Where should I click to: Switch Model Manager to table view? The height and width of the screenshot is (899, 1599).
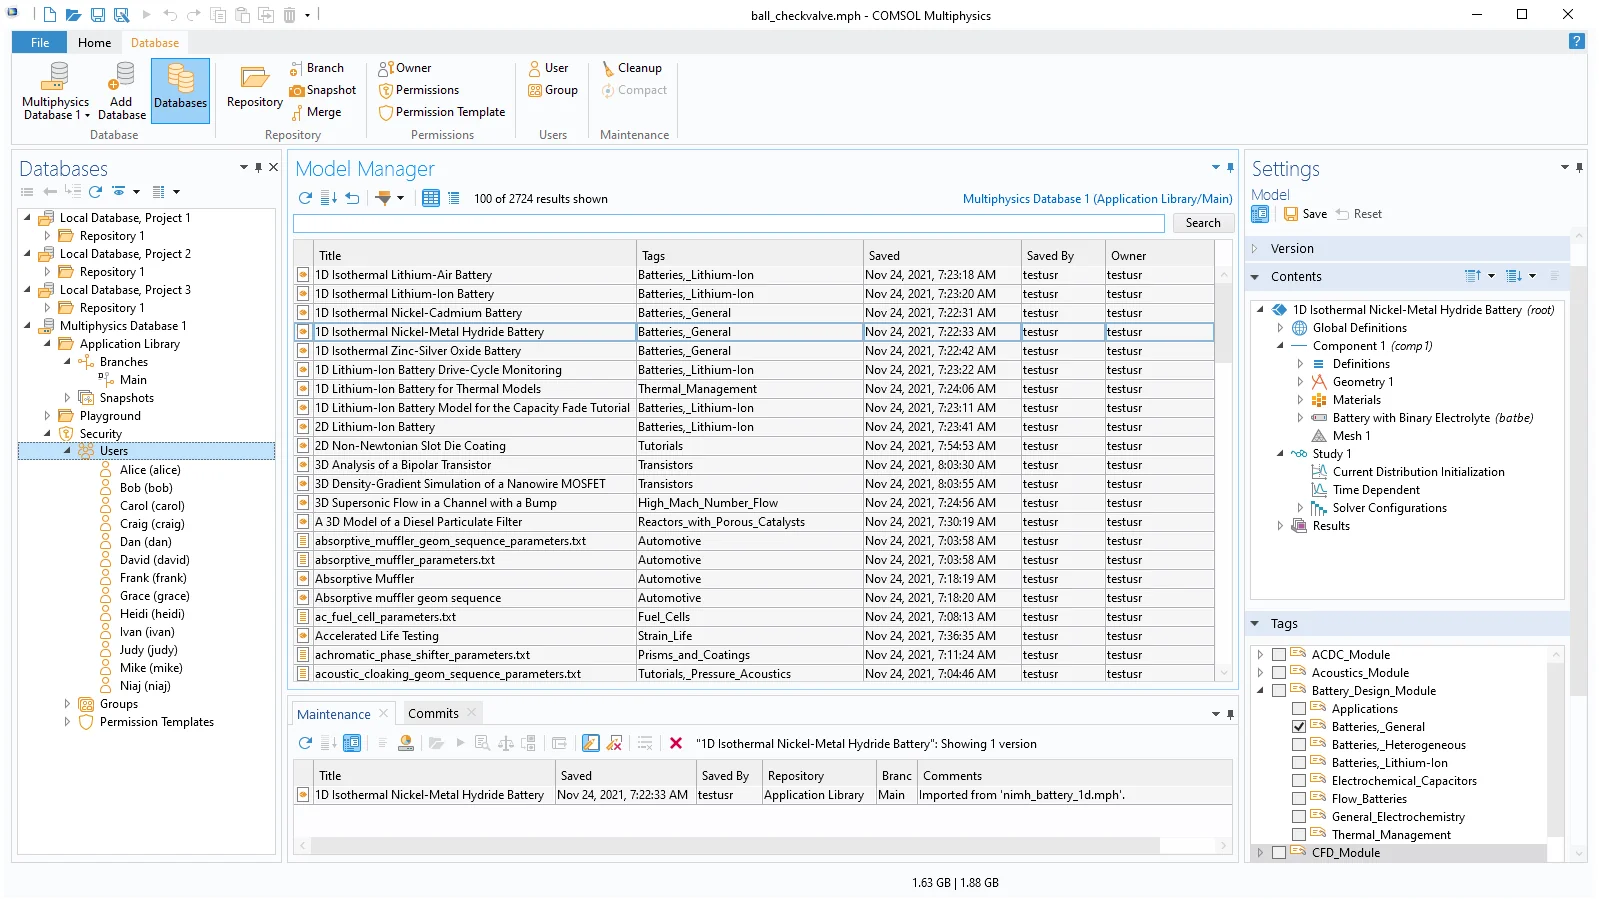pyautogui.click(x=431, y=198)
